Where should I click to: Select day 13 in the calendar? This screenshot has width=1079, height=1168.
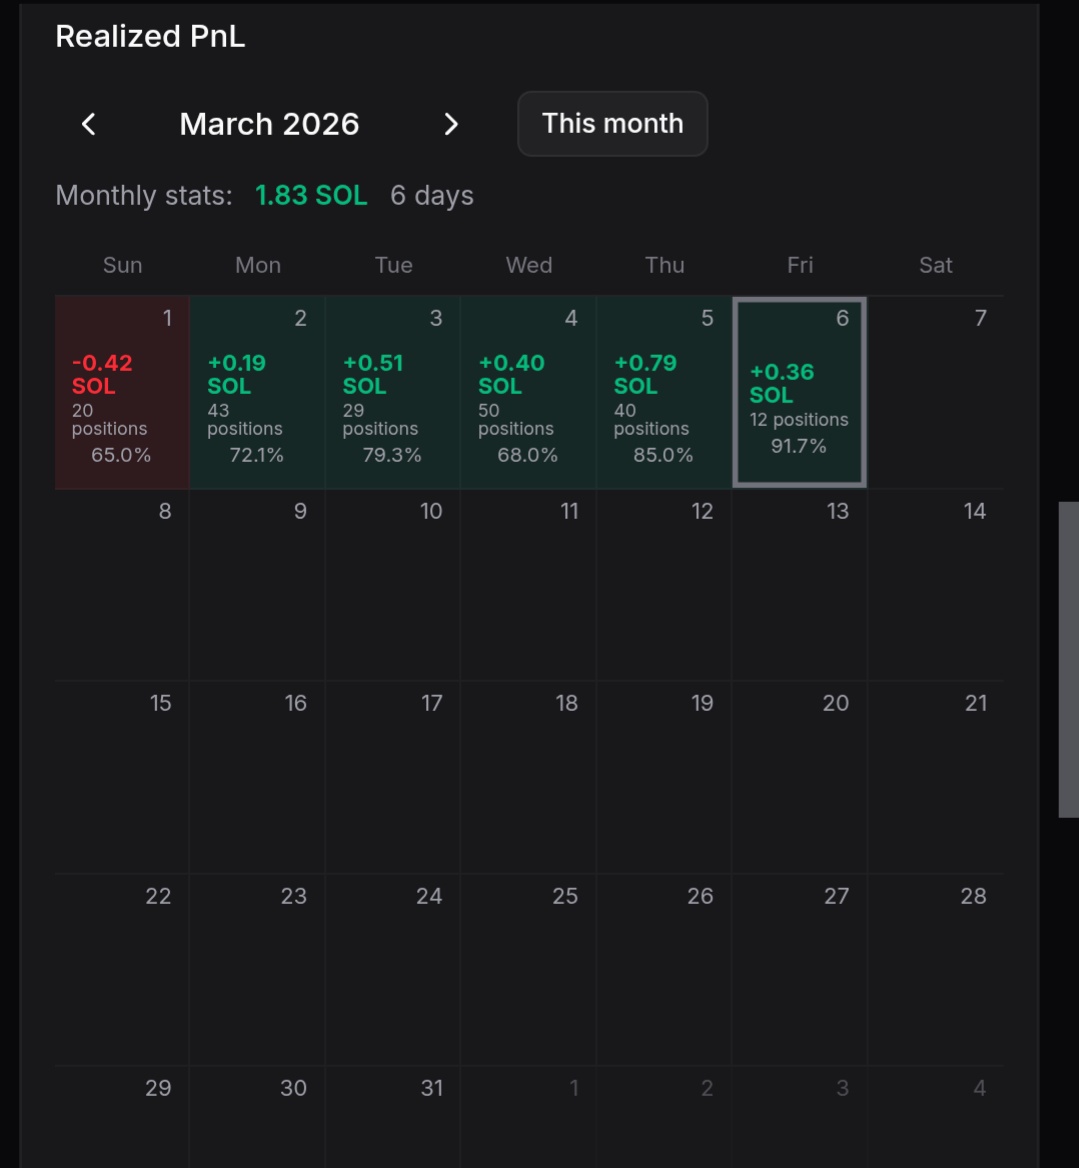(x=800, y=585)
